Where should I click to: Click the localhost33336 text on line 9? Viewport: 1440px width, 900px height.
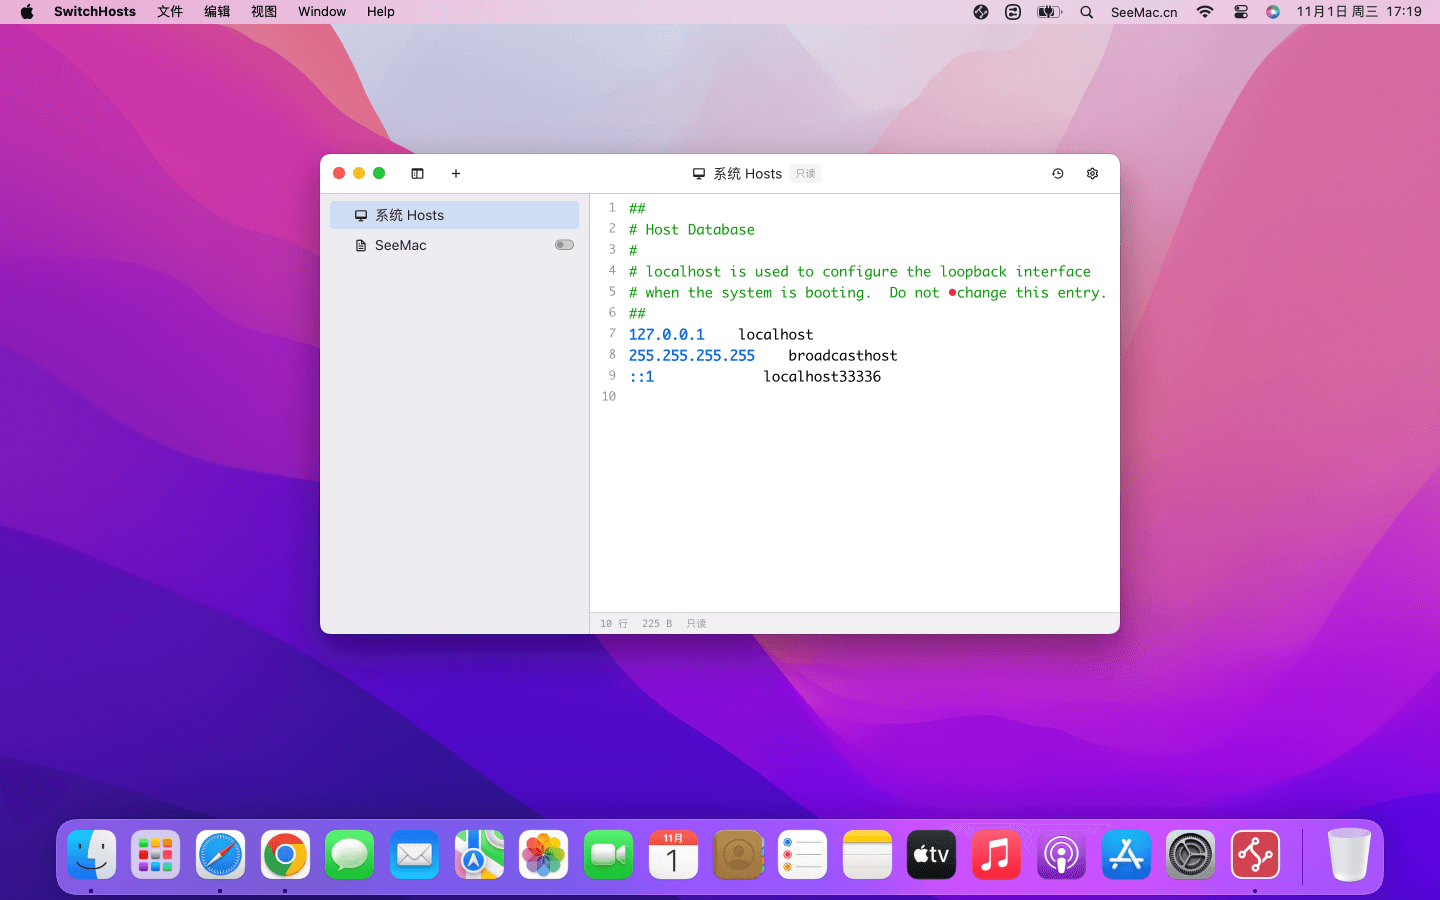(822, 377)
